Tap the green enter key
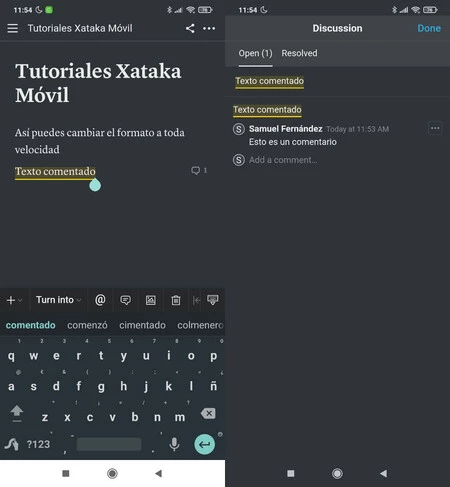 (204, 444)
